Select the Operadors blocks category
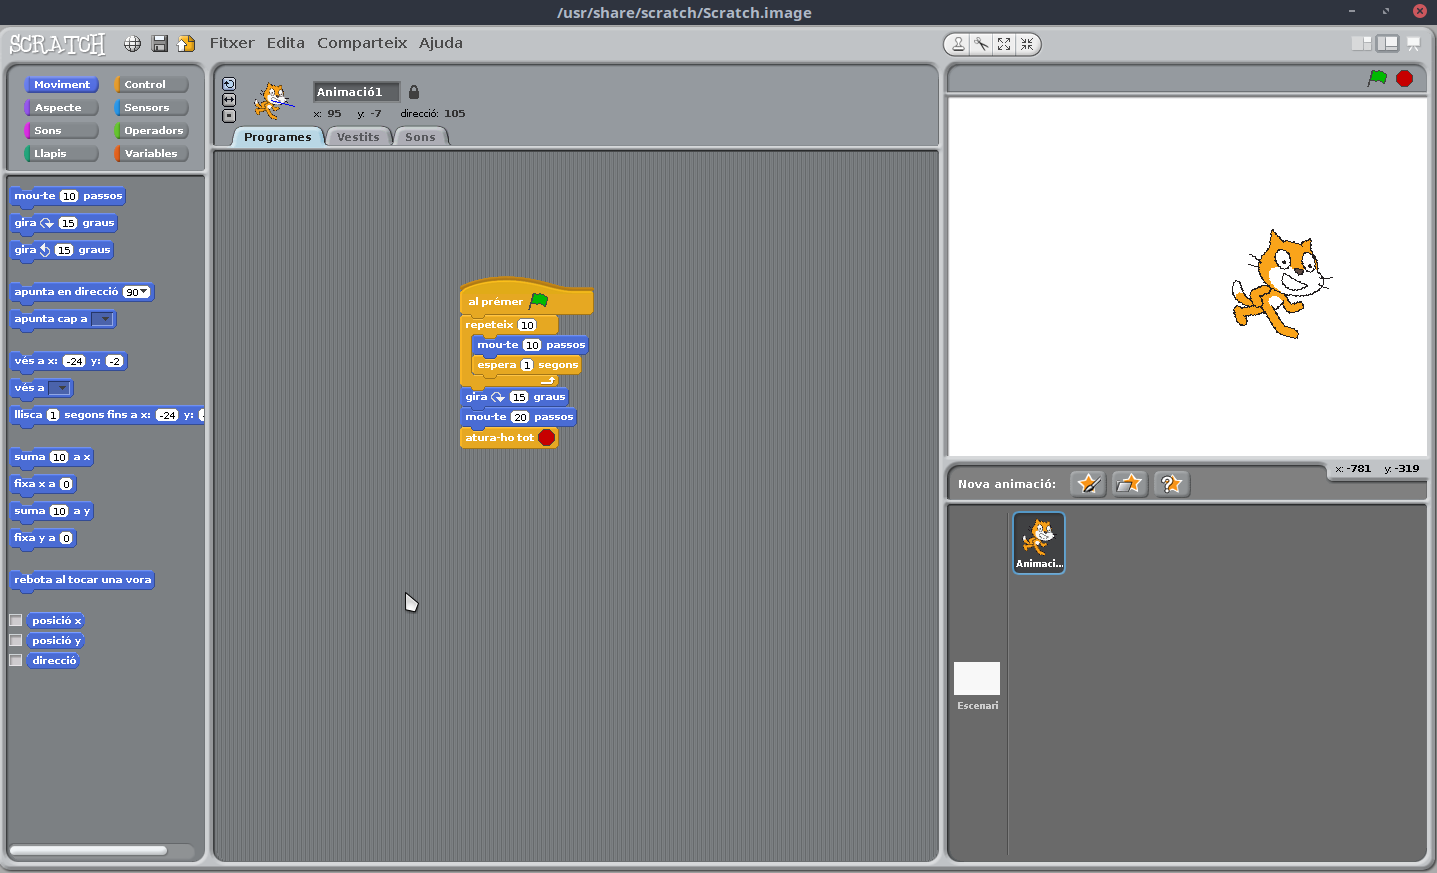 (x=151, y=131)
